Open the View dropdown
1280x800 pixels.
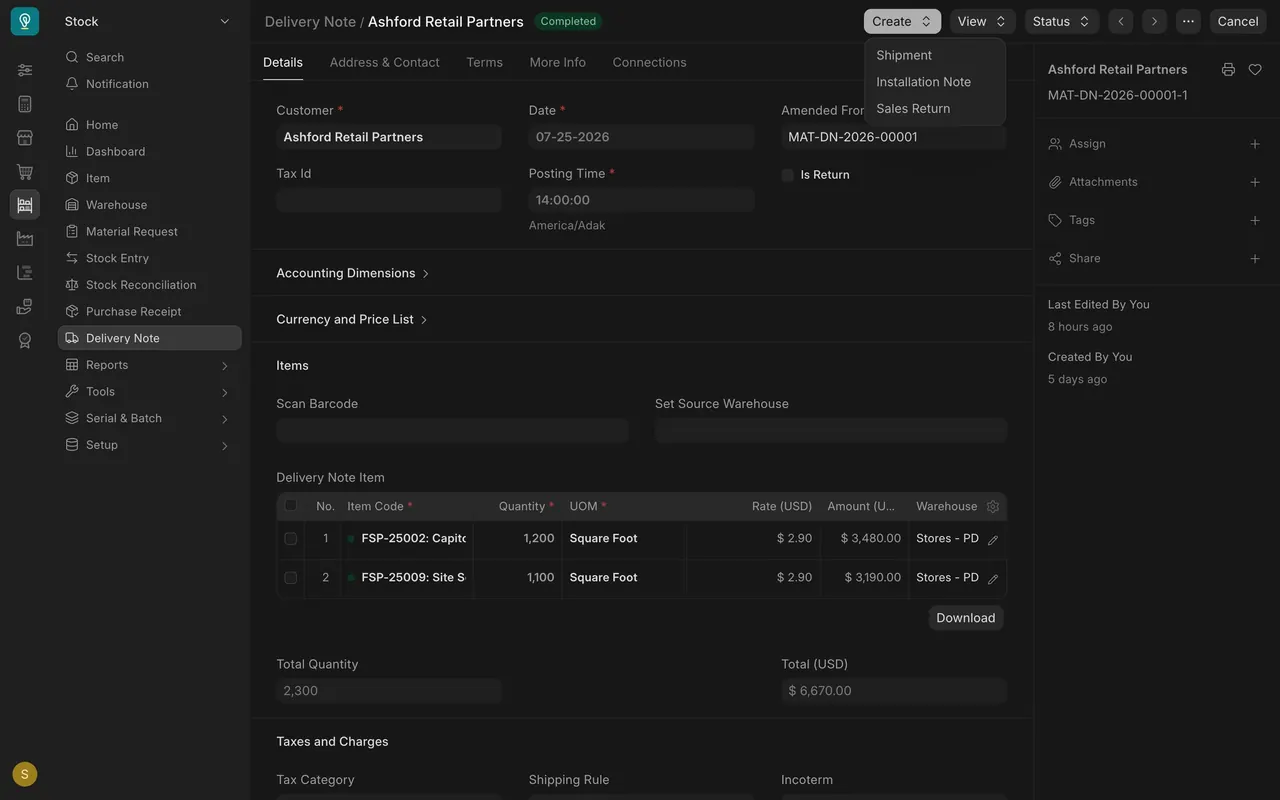[x=982, y=21]
